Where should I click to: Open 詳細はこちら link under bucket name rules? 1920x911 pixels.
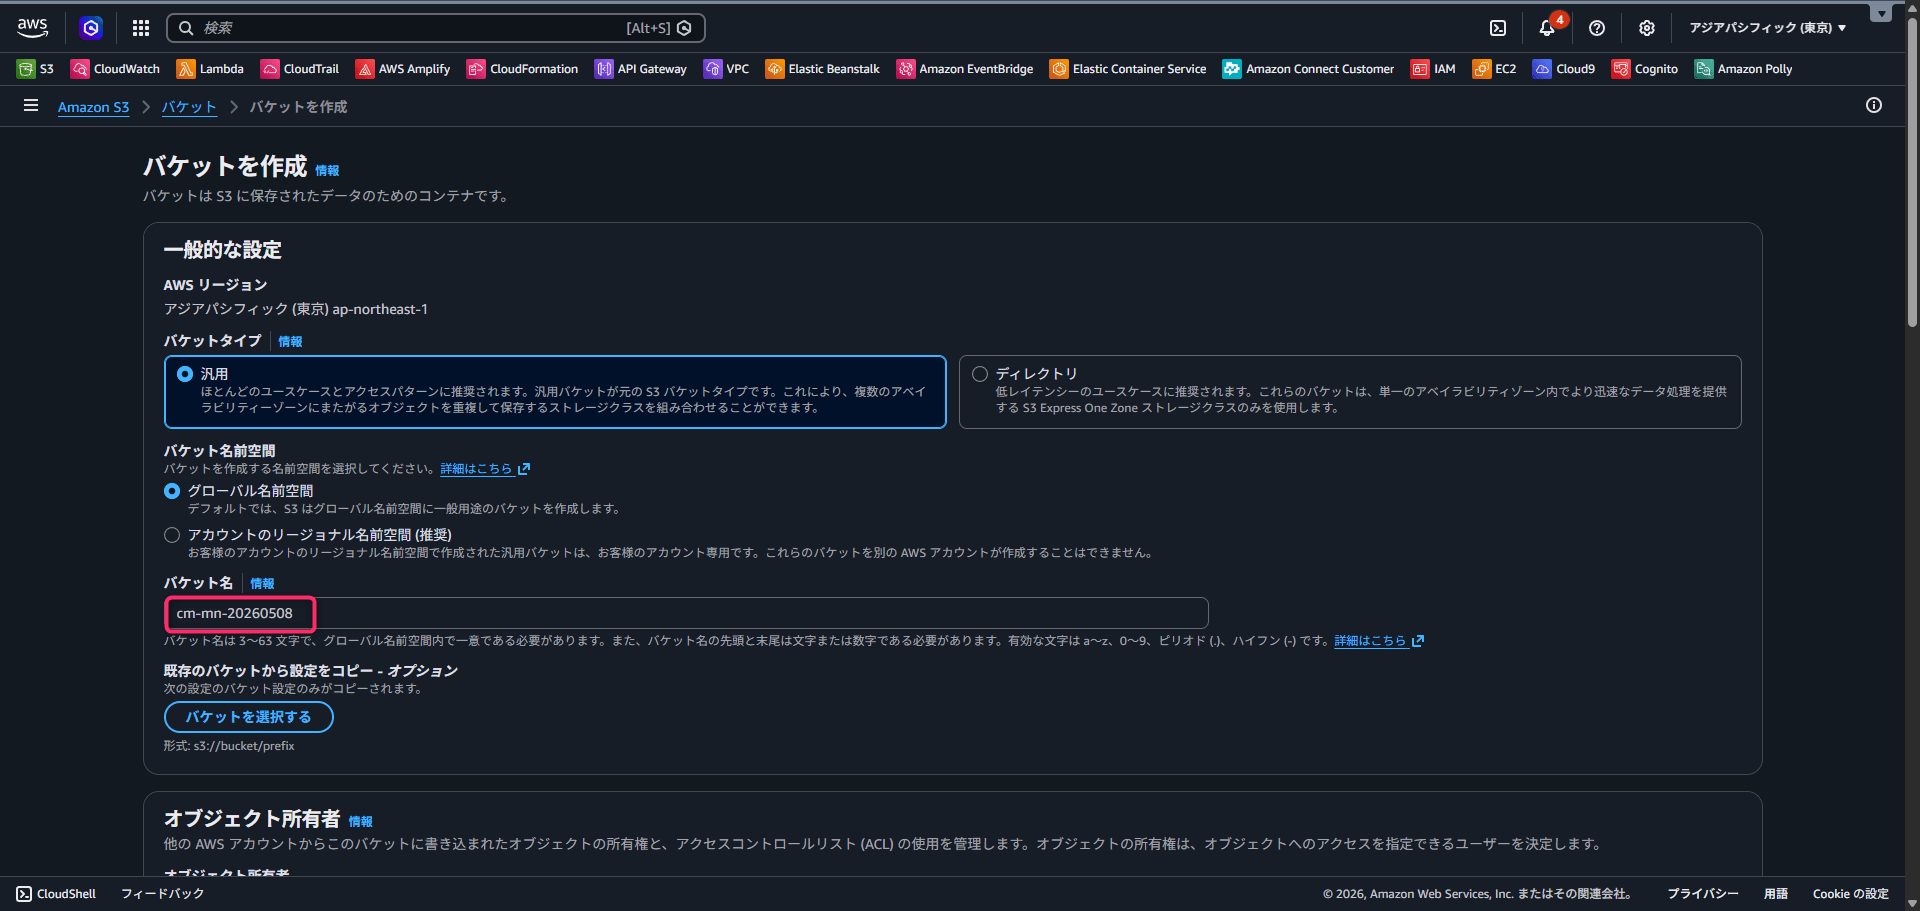point(1379,641)
